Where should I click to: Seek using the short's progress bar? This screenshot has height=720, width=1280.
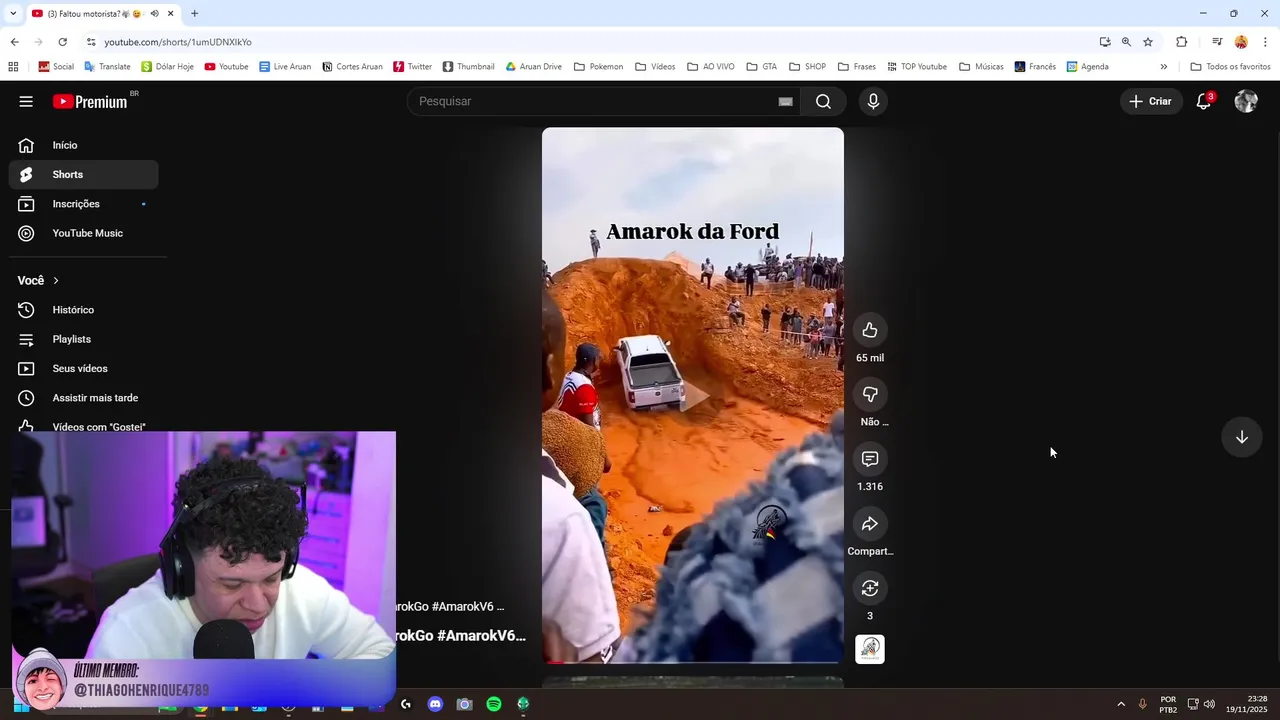(x=693, y=661)
